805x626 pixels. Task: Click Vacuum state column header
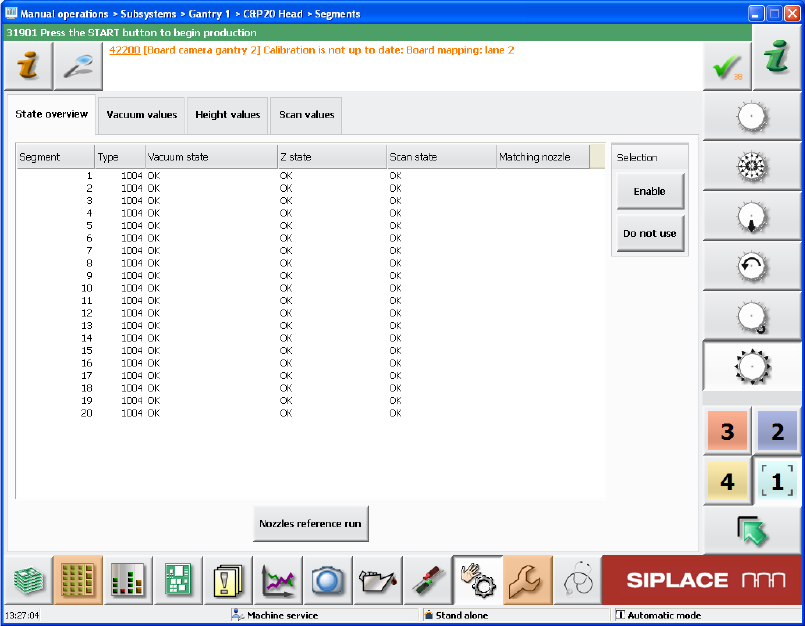211,157
